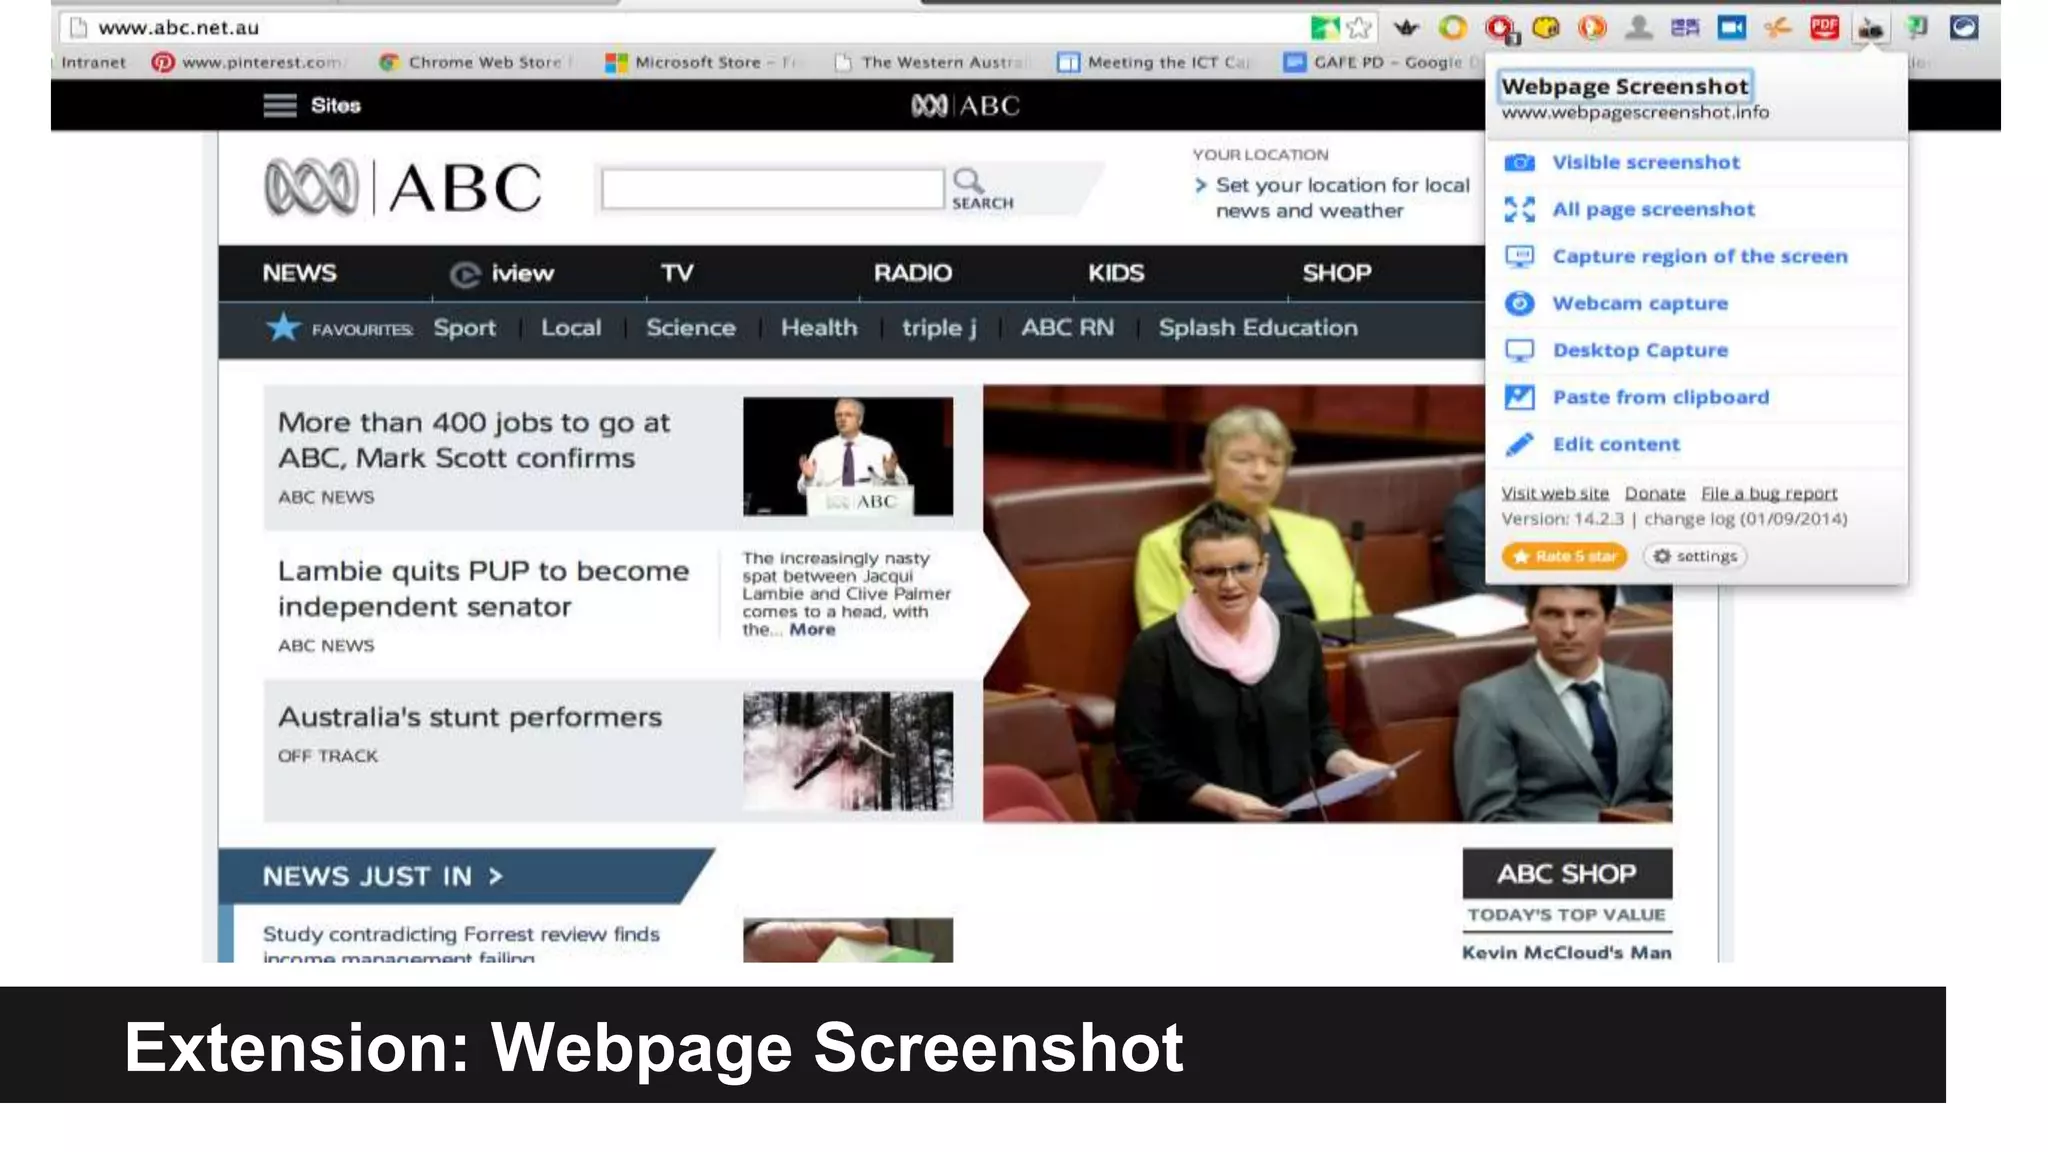Click the orange scissors extension icon
2048x1152 pixels.
click(x=1777, y=27)
